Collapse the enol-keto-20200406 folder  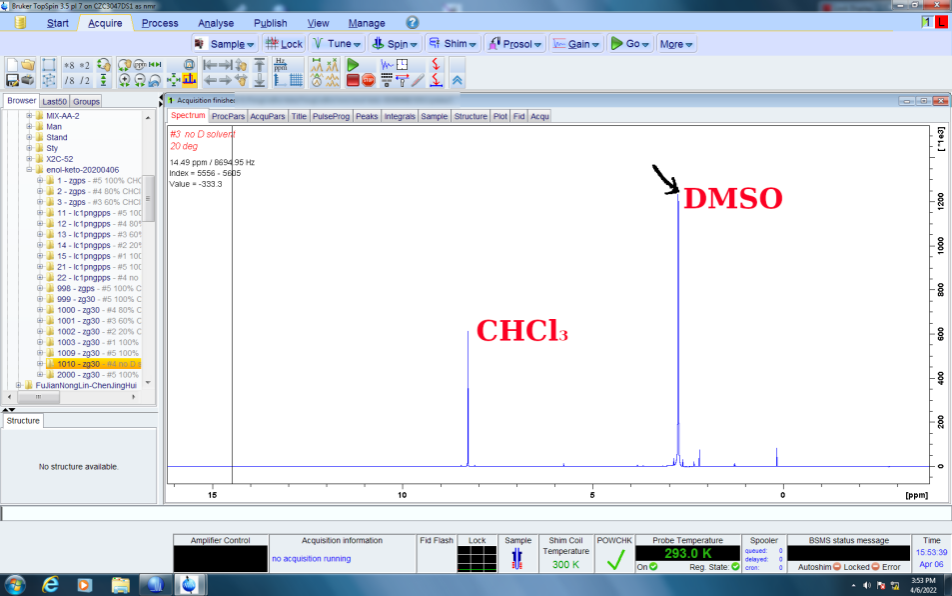(x=30, y=170)
